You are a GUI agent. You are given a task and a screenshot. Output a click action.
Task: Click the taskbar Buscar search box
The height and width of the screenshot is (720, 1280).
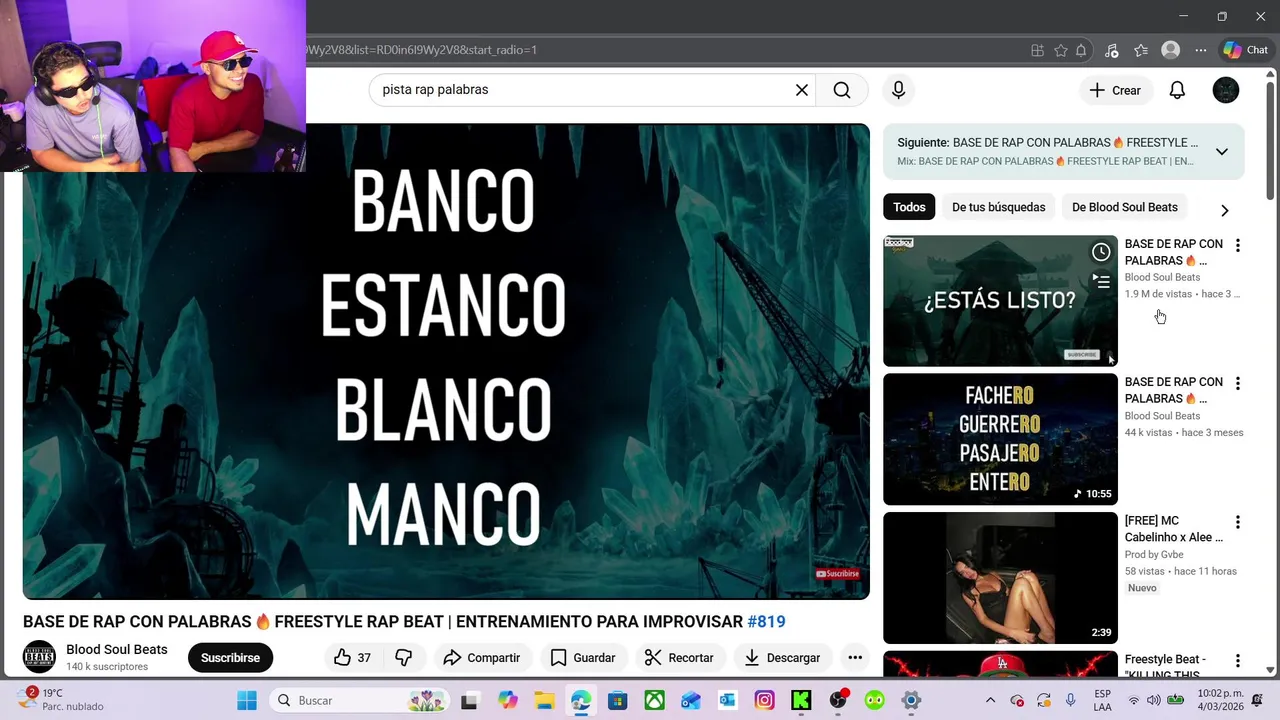coord(361,701)
